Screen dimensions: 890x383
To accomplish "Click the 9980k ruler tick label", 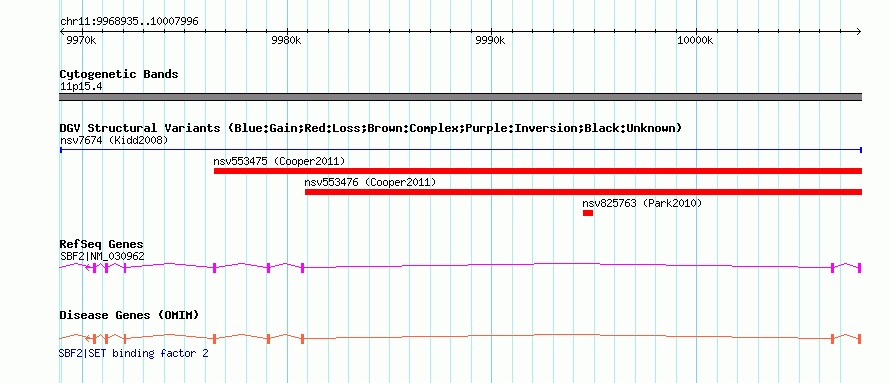I will (x=286, y=41).
